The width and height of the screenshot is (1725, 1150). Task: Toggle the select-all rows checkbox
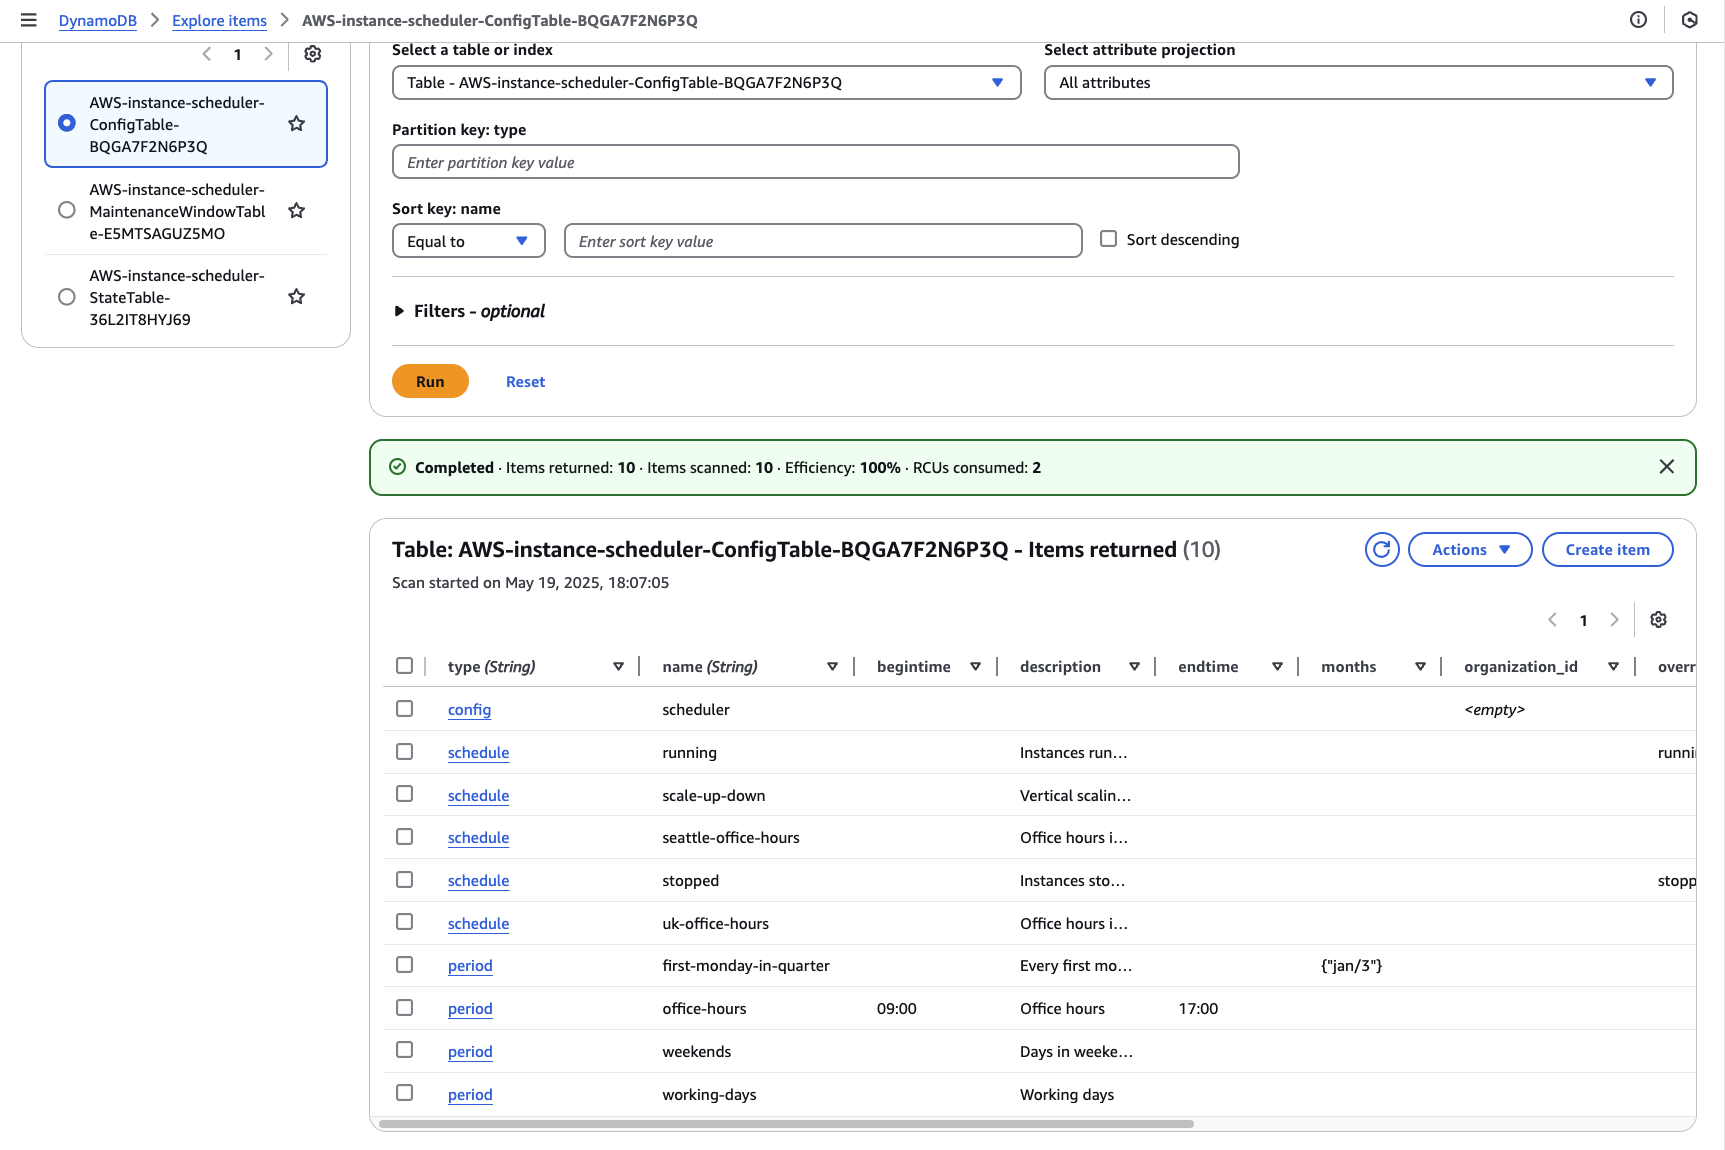click(x=404, y=666)
